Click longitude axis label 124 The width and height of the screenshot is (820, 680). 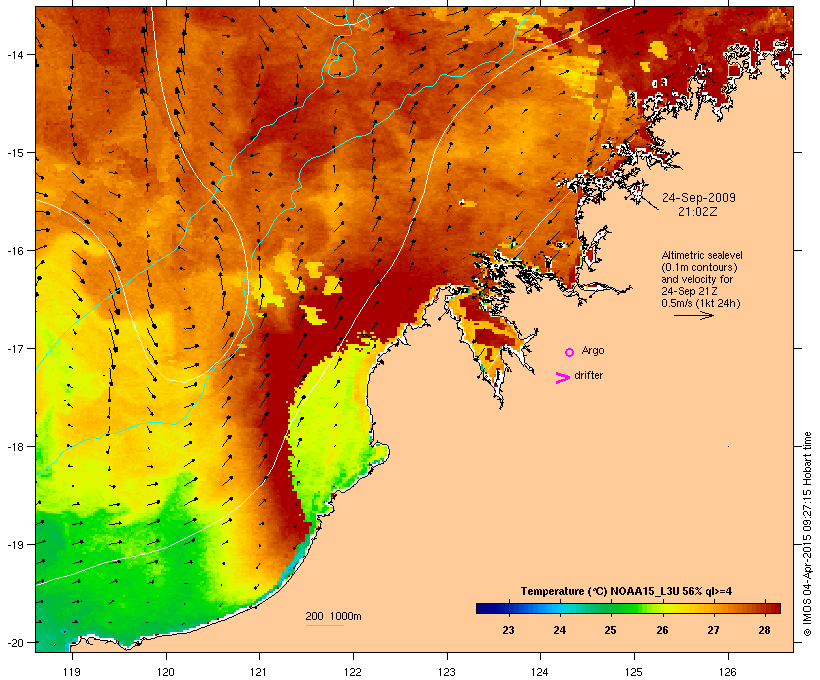[x=540, y=672]
